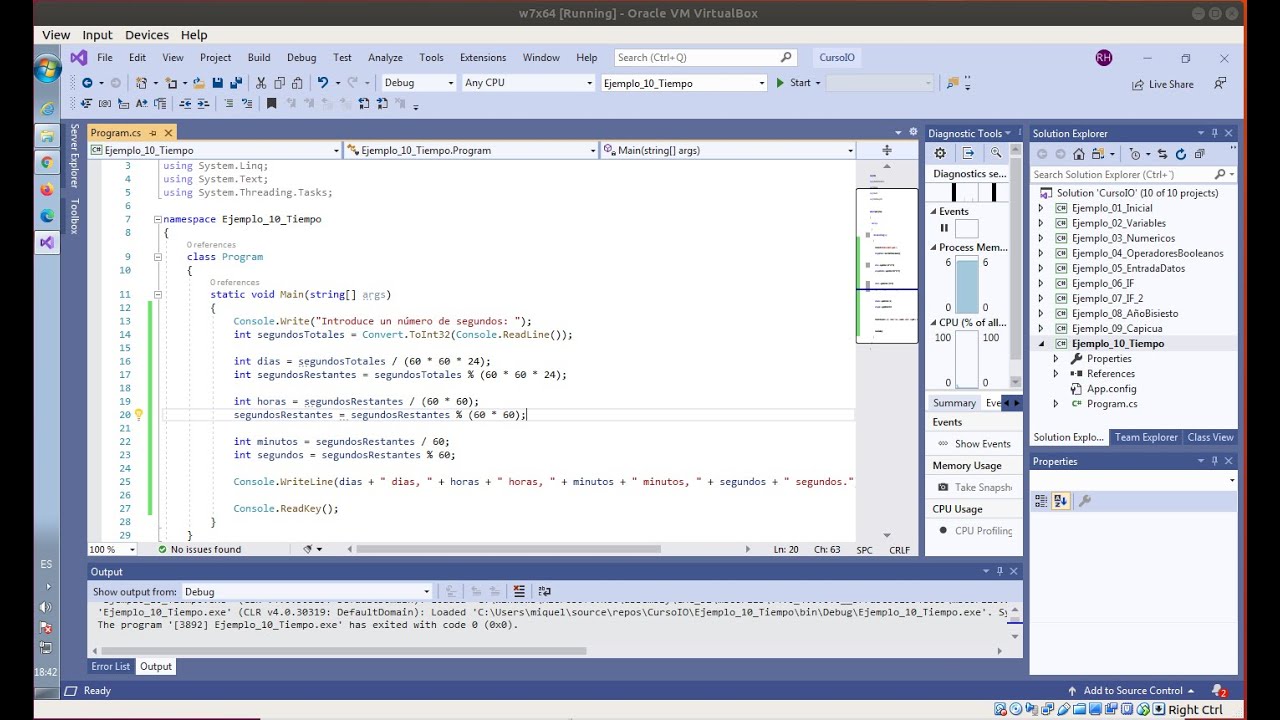This screenshot has height=720, width=1280.
Task: Select App.config in Solution Explorer
Action: click(x=1111, y=388)
